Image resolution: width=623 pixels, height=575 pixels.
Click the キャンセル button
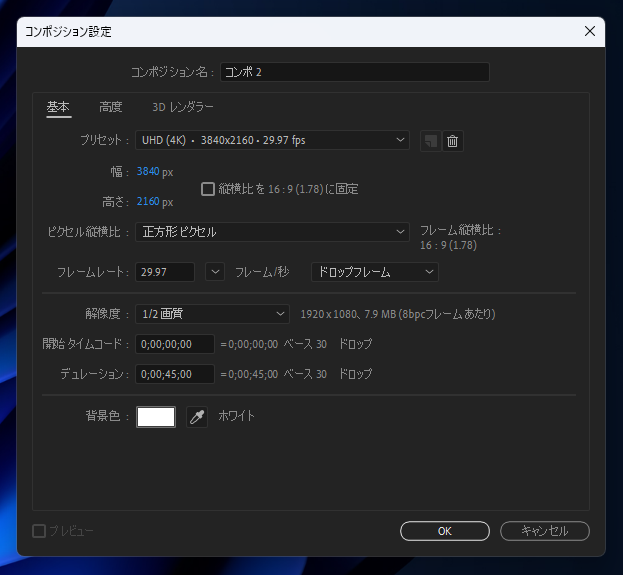(545, 531)
